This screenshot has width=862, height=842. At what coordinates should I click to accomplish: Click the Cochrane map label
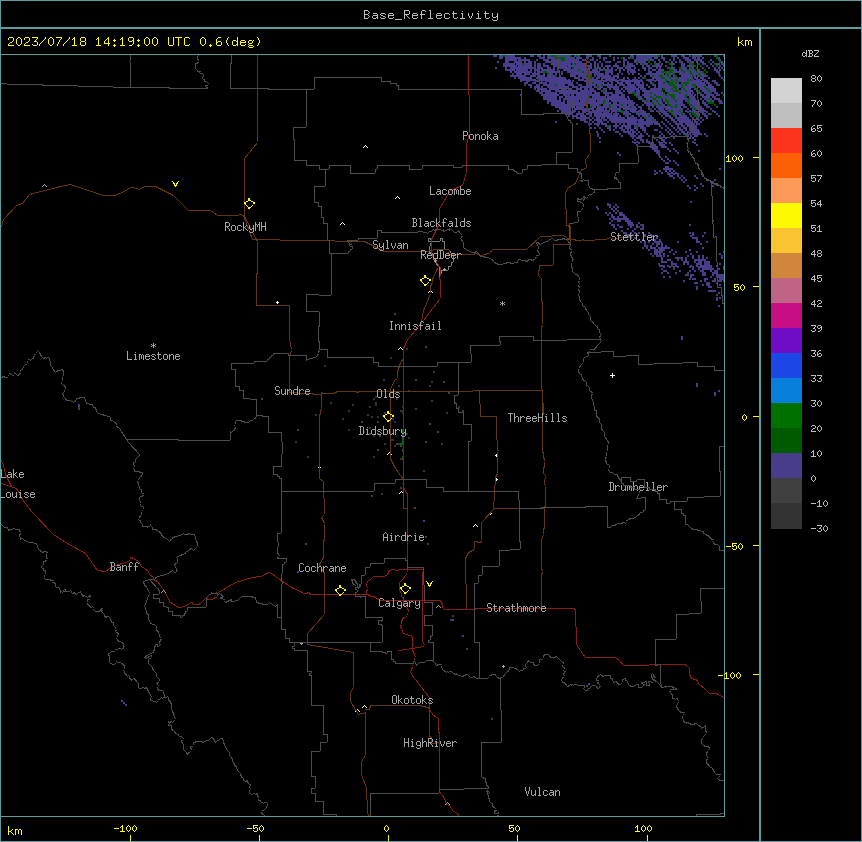point(322,568)
